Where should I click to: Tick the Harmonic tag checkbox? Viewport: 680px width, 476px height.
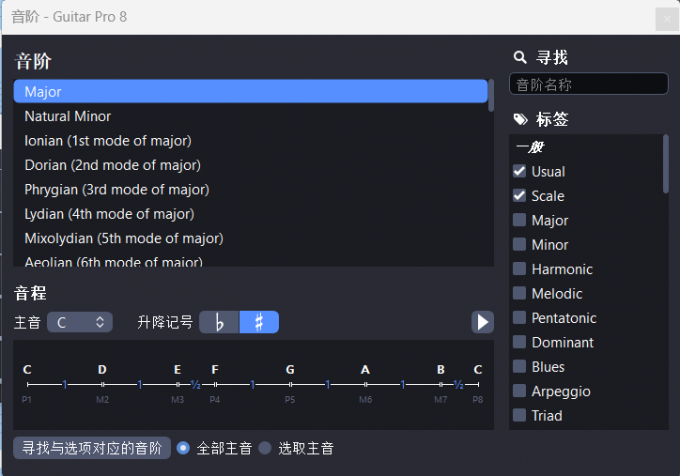519,269
